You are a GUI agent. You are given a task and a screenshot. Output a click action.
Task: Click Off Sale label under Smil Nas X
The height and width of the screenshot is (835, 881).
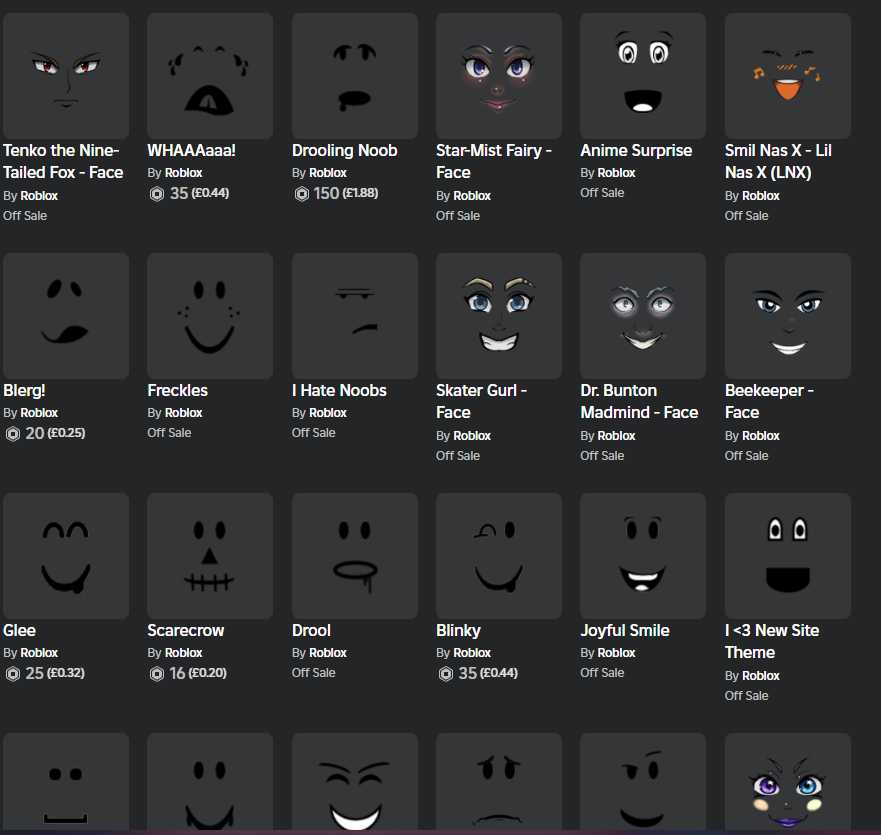(x=746, y=216)
